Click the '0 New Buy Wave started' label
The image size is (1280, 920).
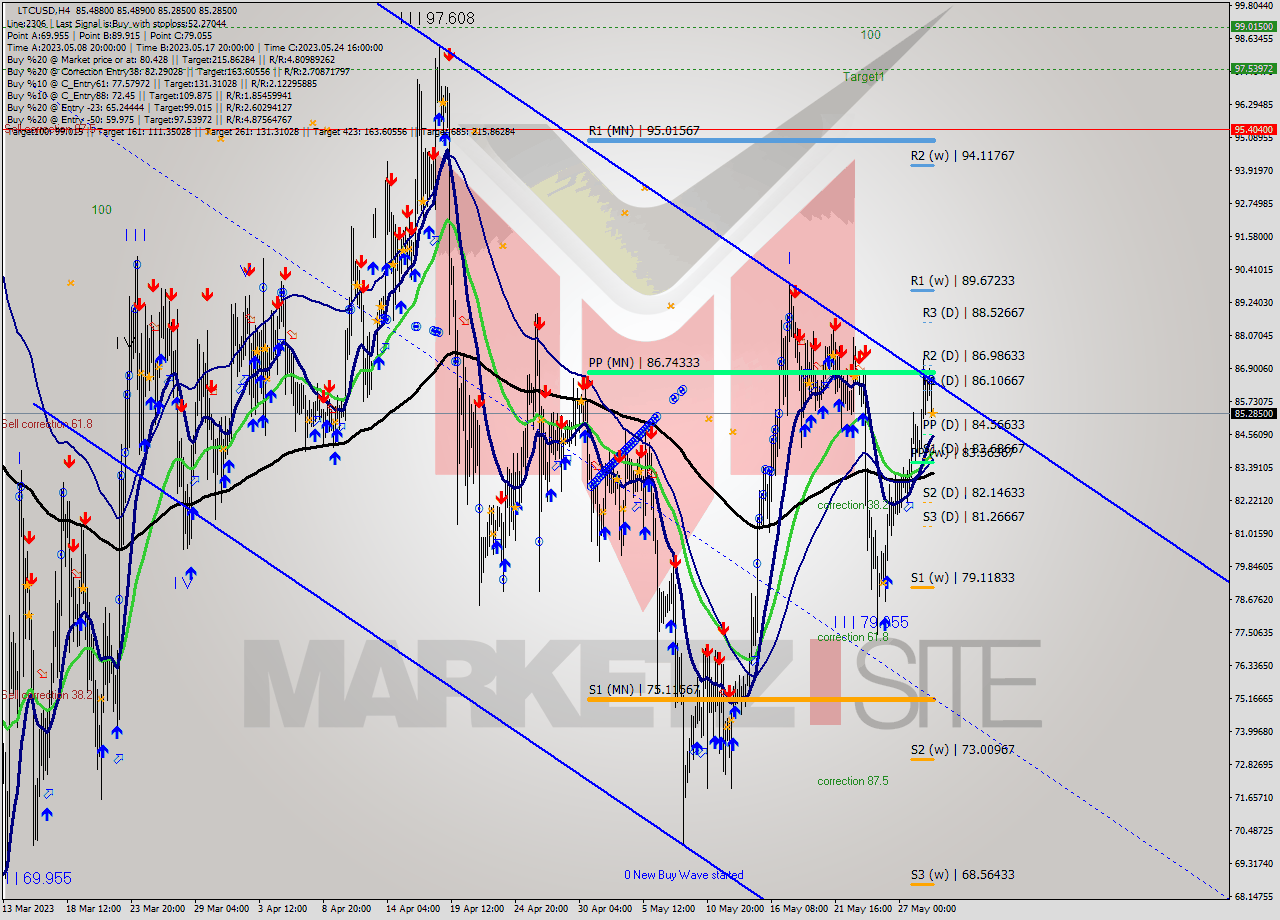684,875
